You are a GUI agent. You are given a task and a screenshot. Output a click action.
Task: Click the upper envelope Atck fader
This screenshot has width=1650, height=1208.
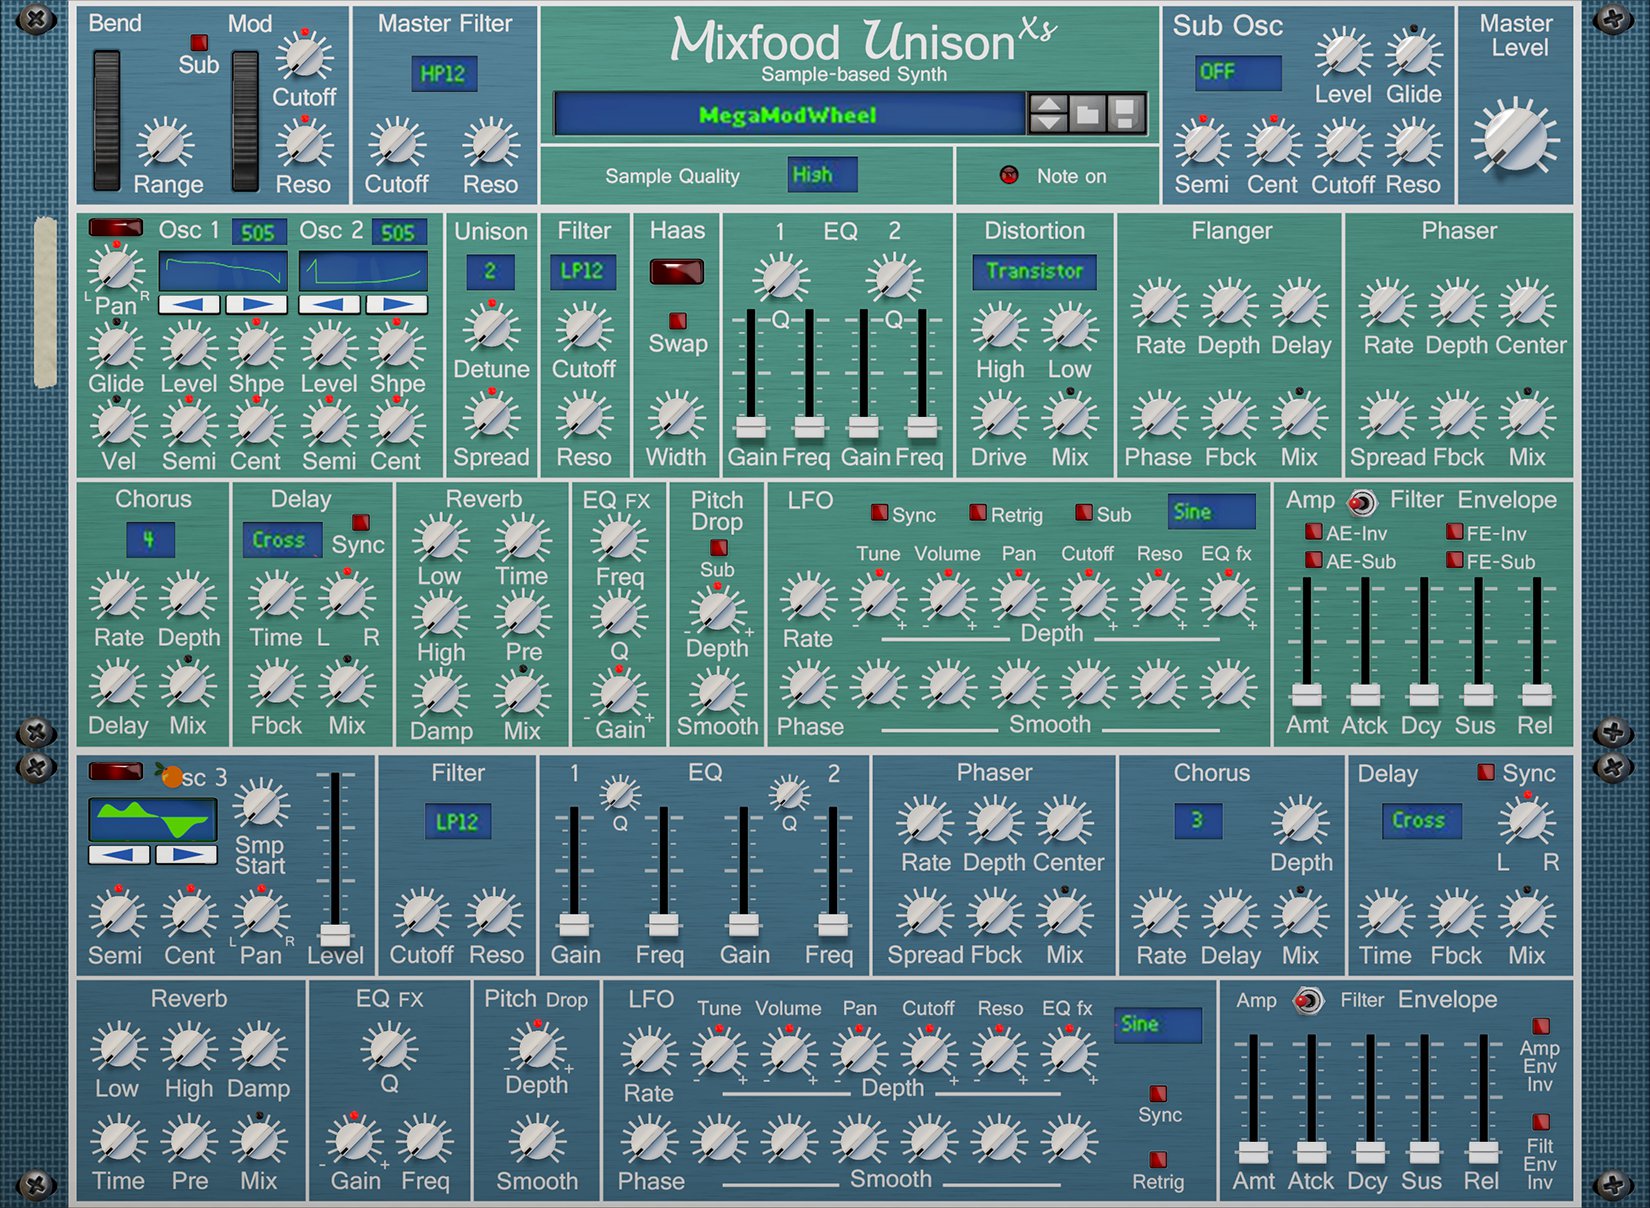(1365, 694)
